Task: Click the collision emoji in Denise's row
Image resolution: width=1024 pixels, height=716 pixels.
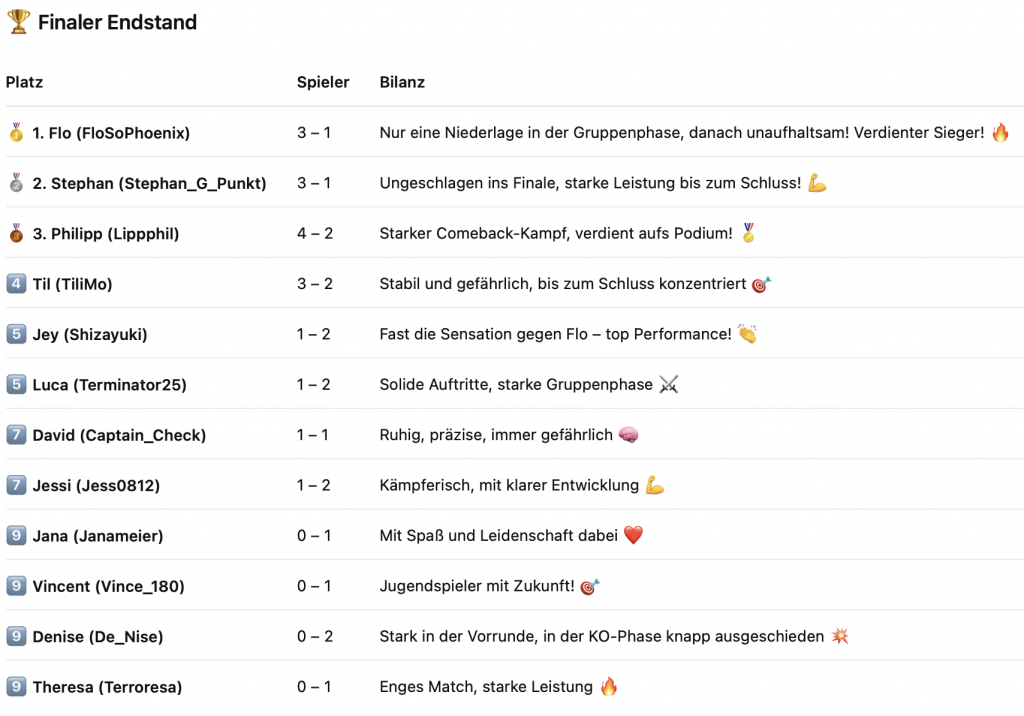Action: coord(840,636)
